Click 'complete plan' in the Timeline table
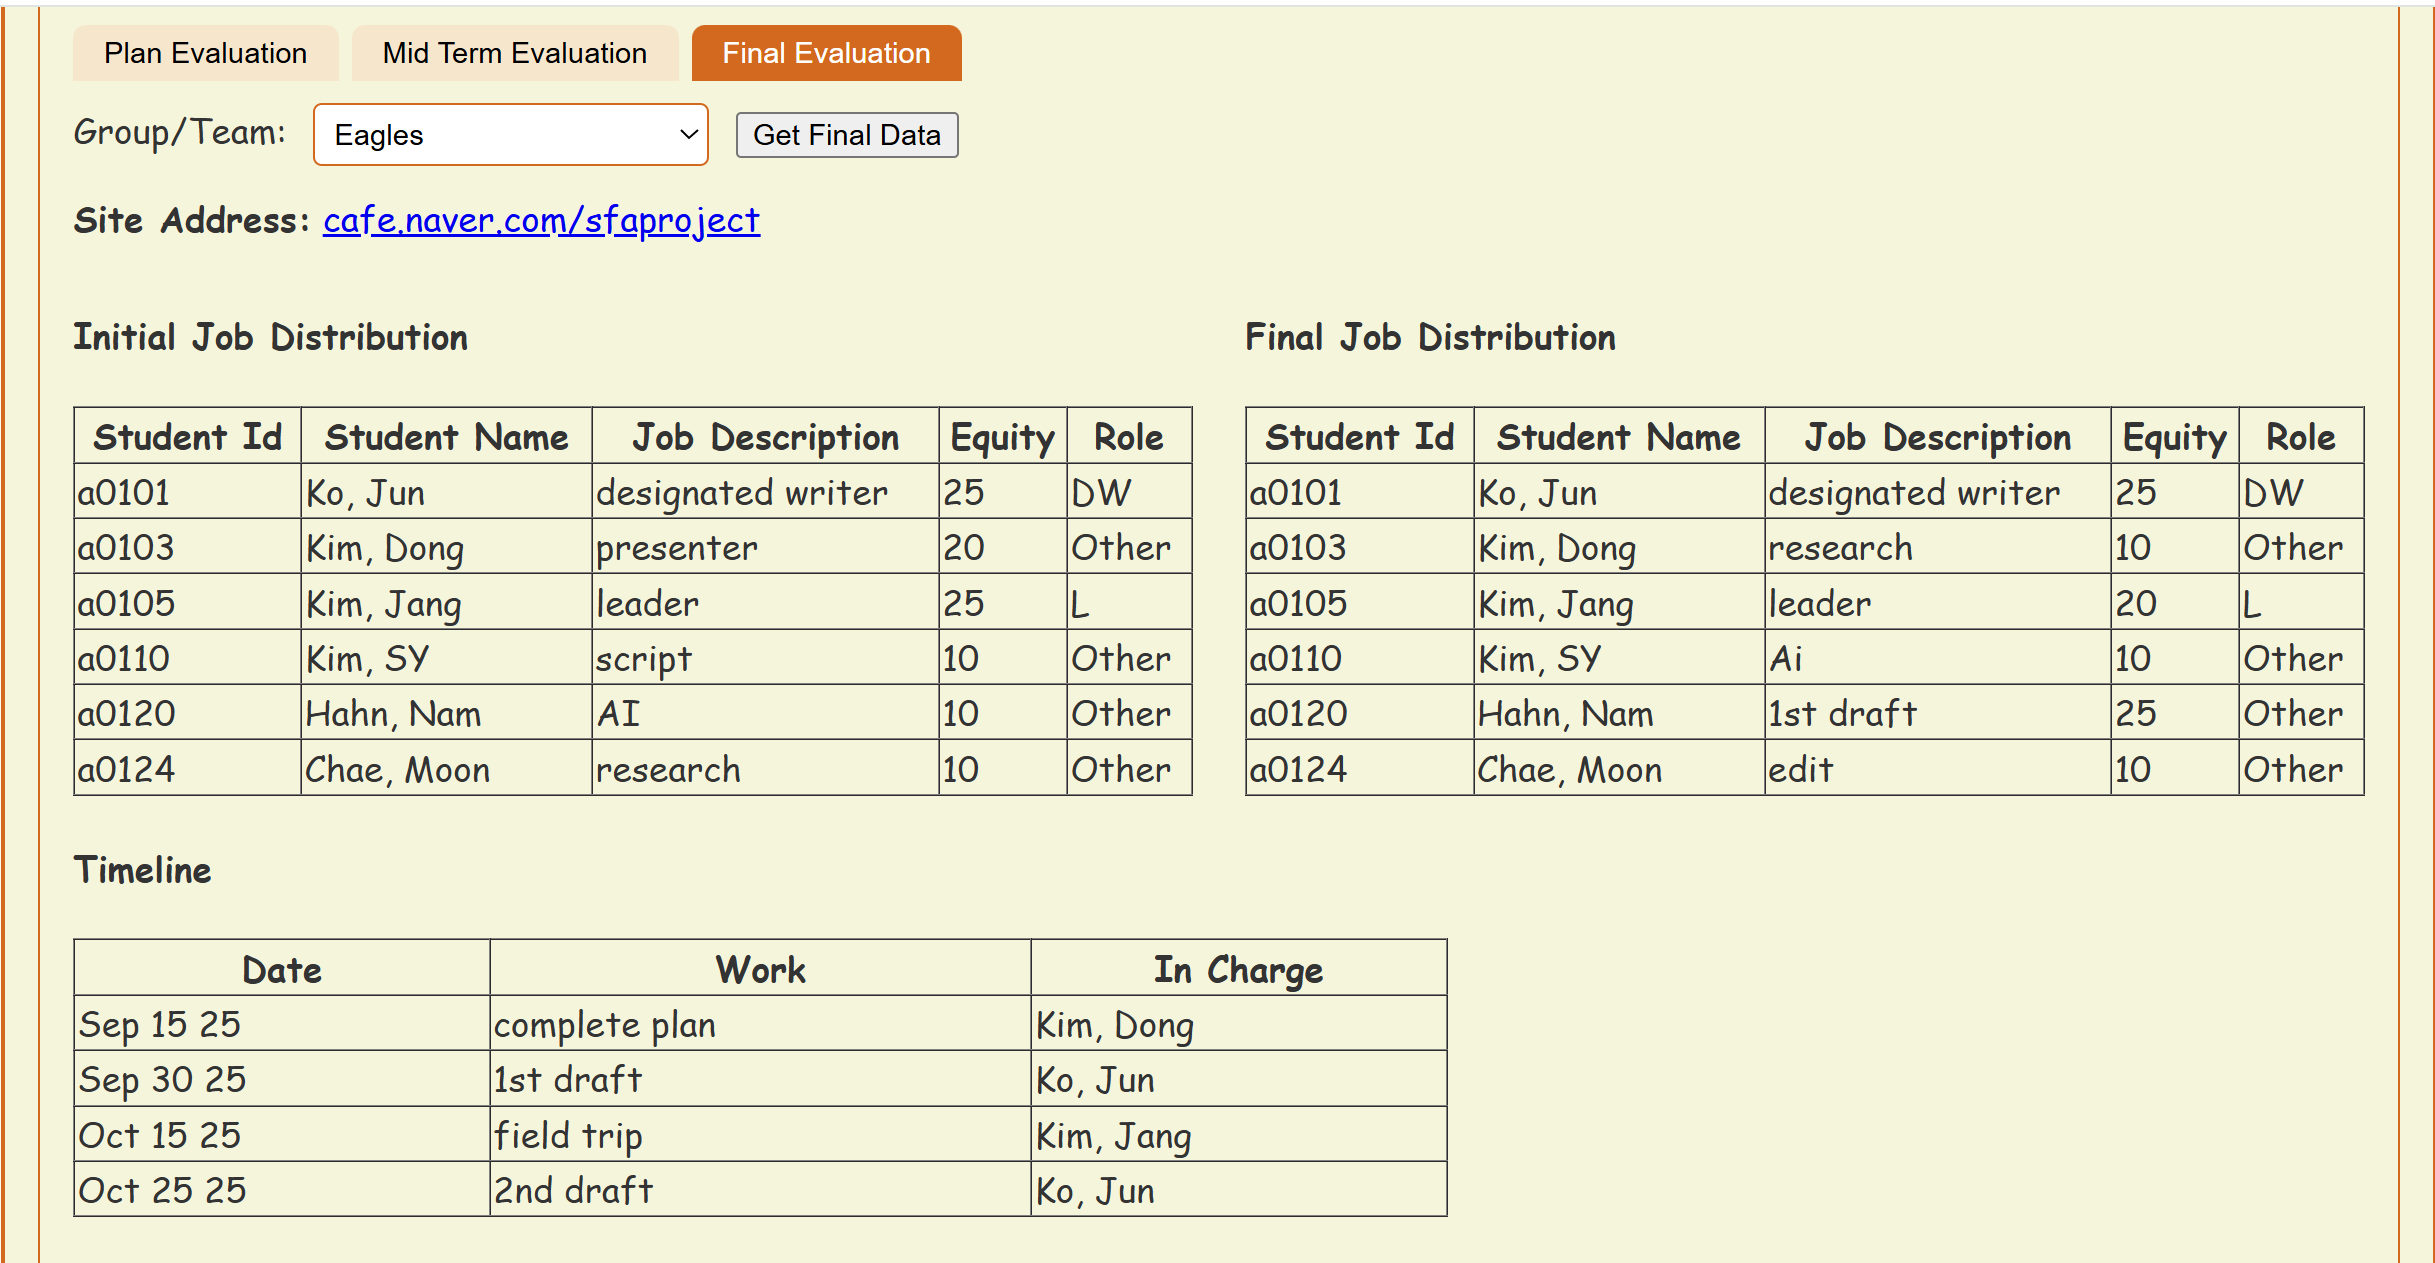This screenshot has height=1263, width=2435. (x=605, y=1024)
